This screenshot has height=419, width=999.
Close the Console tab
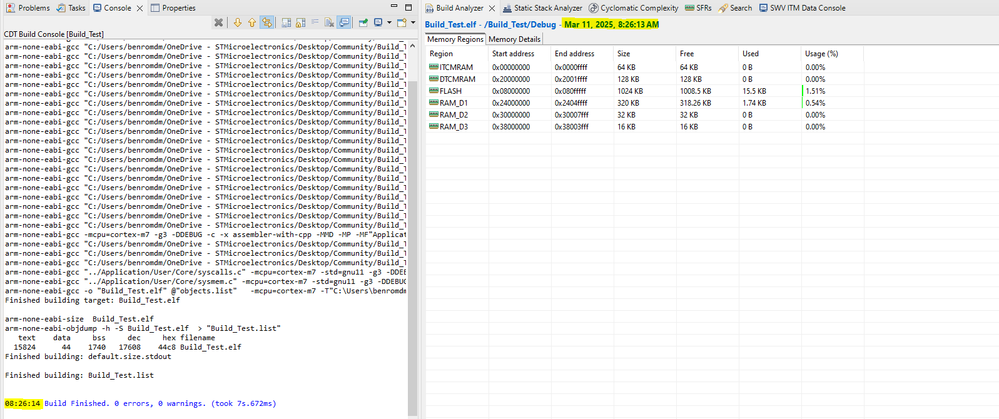pyautogui.click(x=140, y=8)
